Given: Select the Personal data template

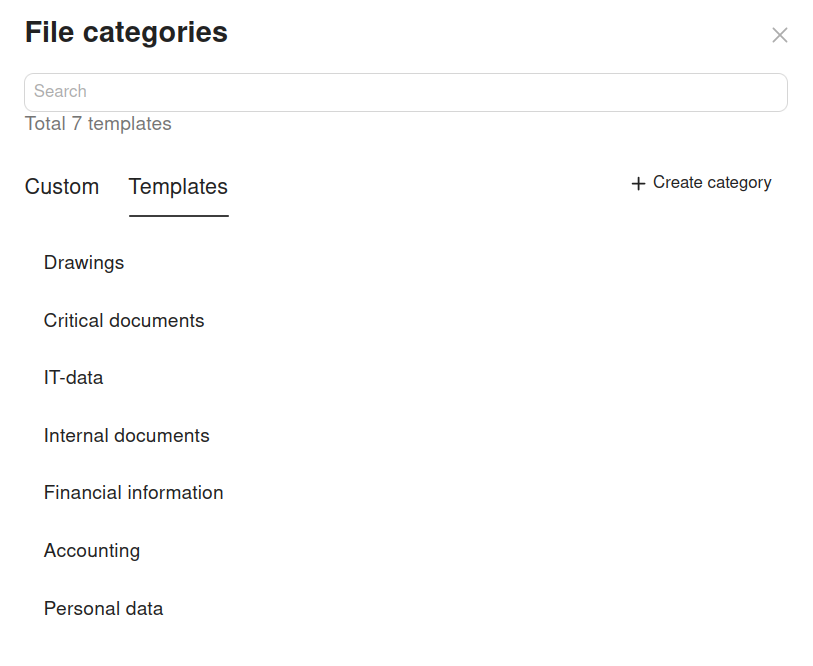Looking at the screenshot, I should pyautogui.click(x=104, y=609).
